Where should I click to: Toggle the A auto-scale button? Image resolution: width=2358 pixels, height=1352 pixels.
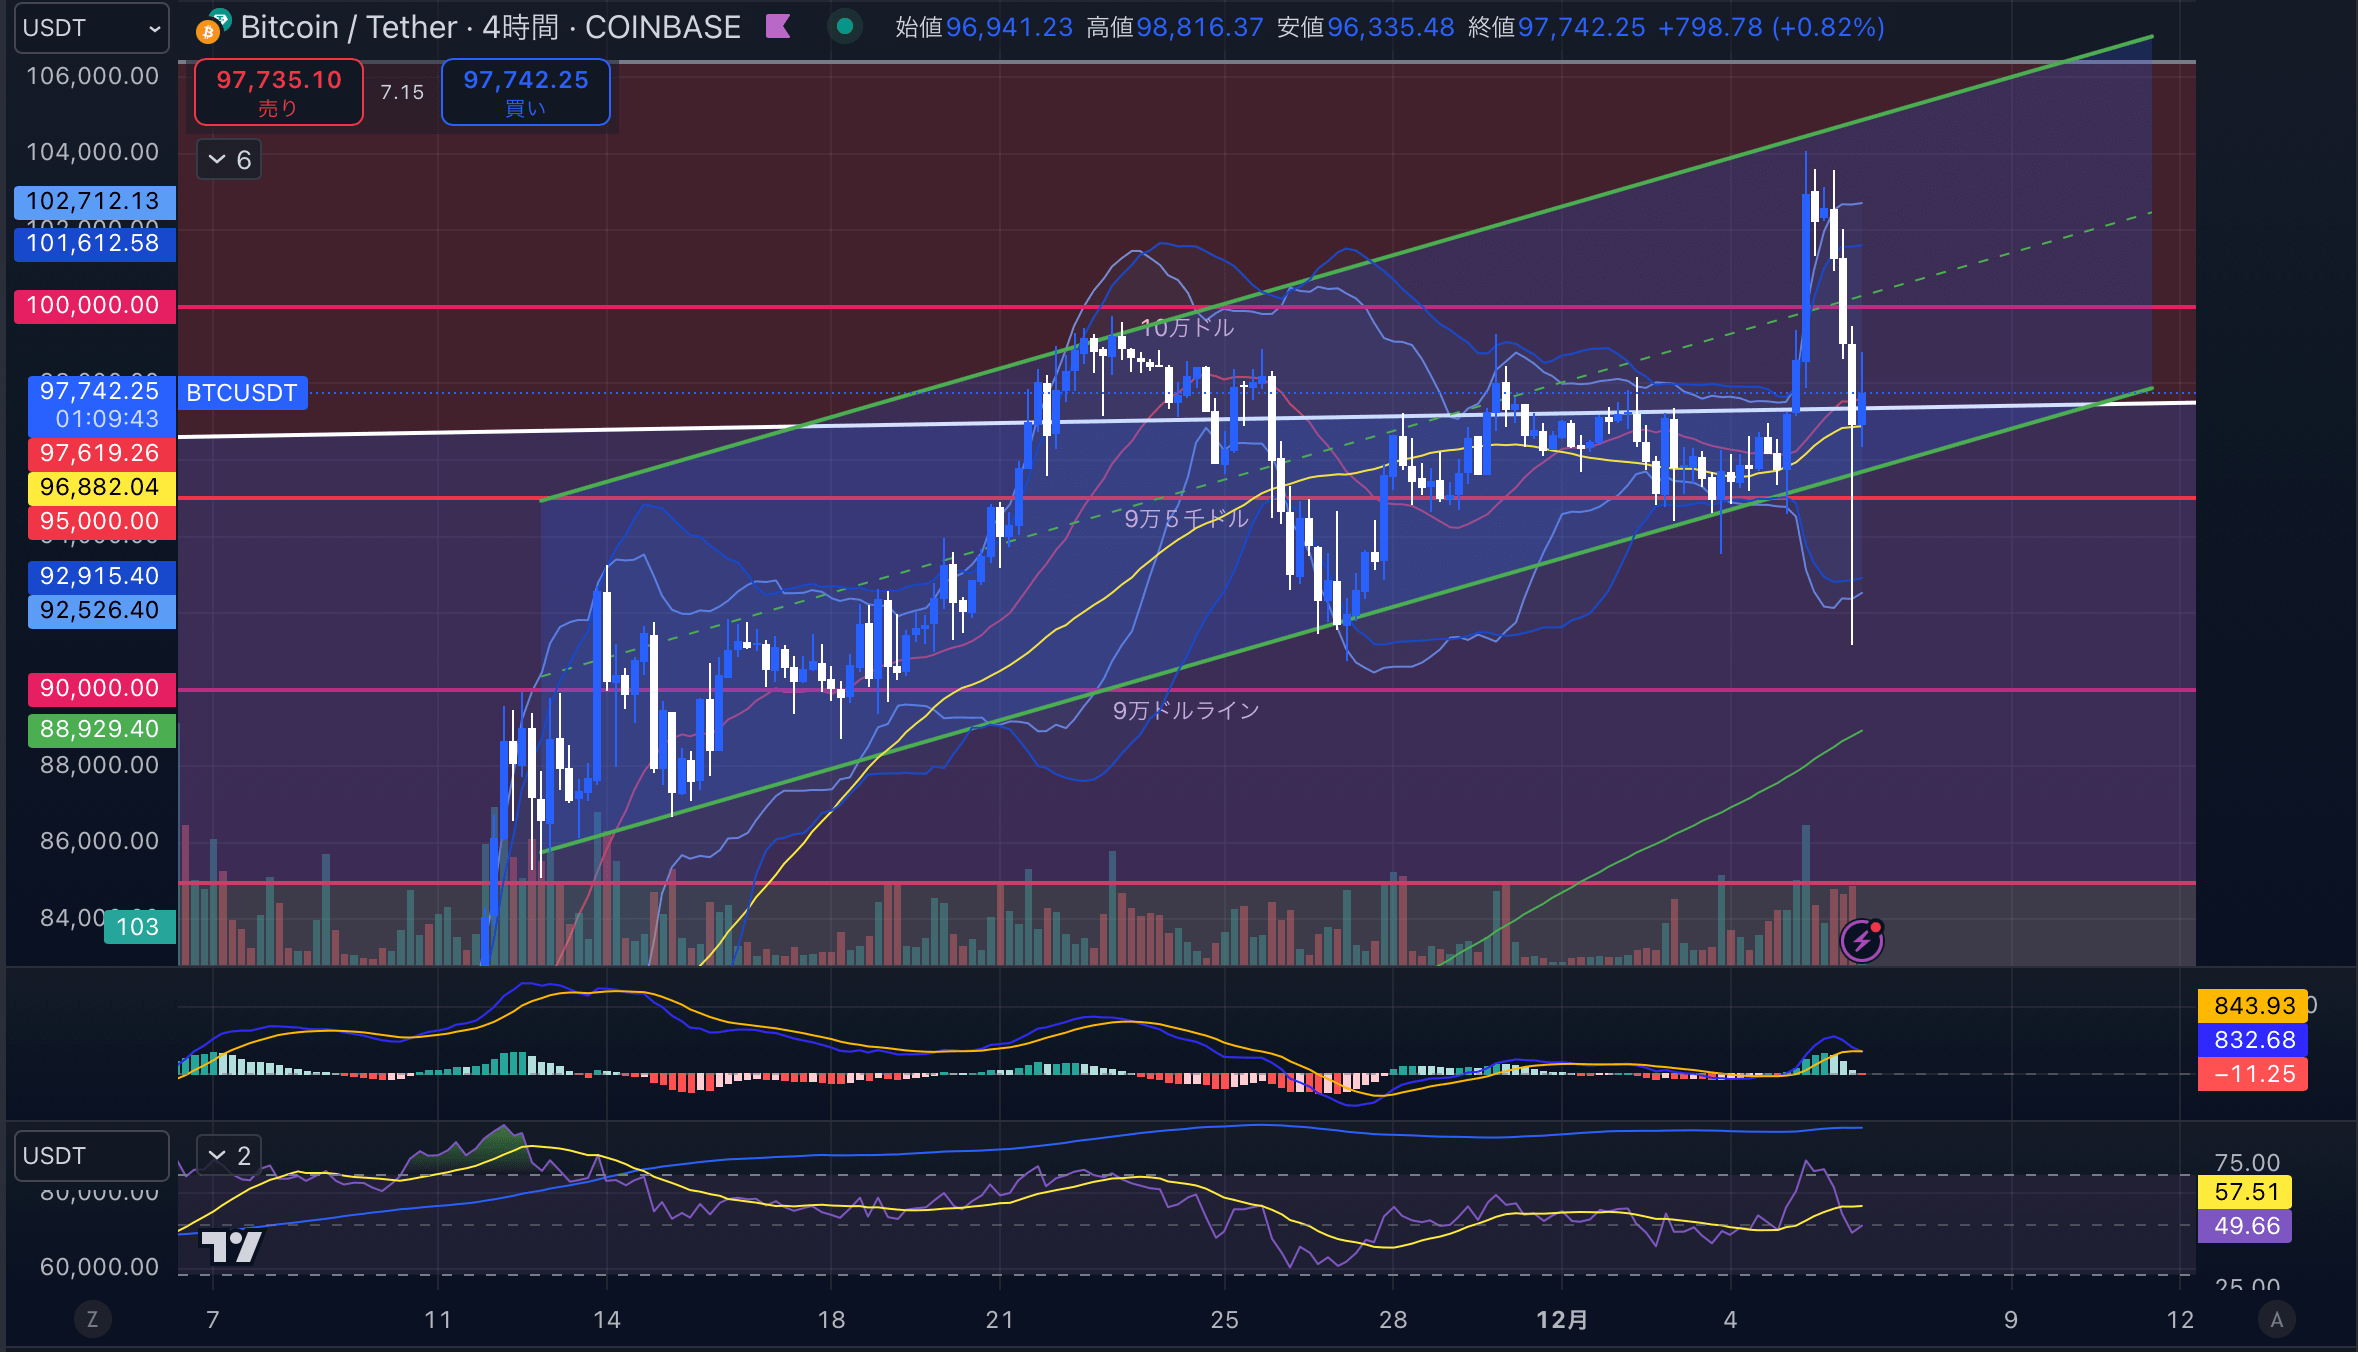tap(2277, 1319)
